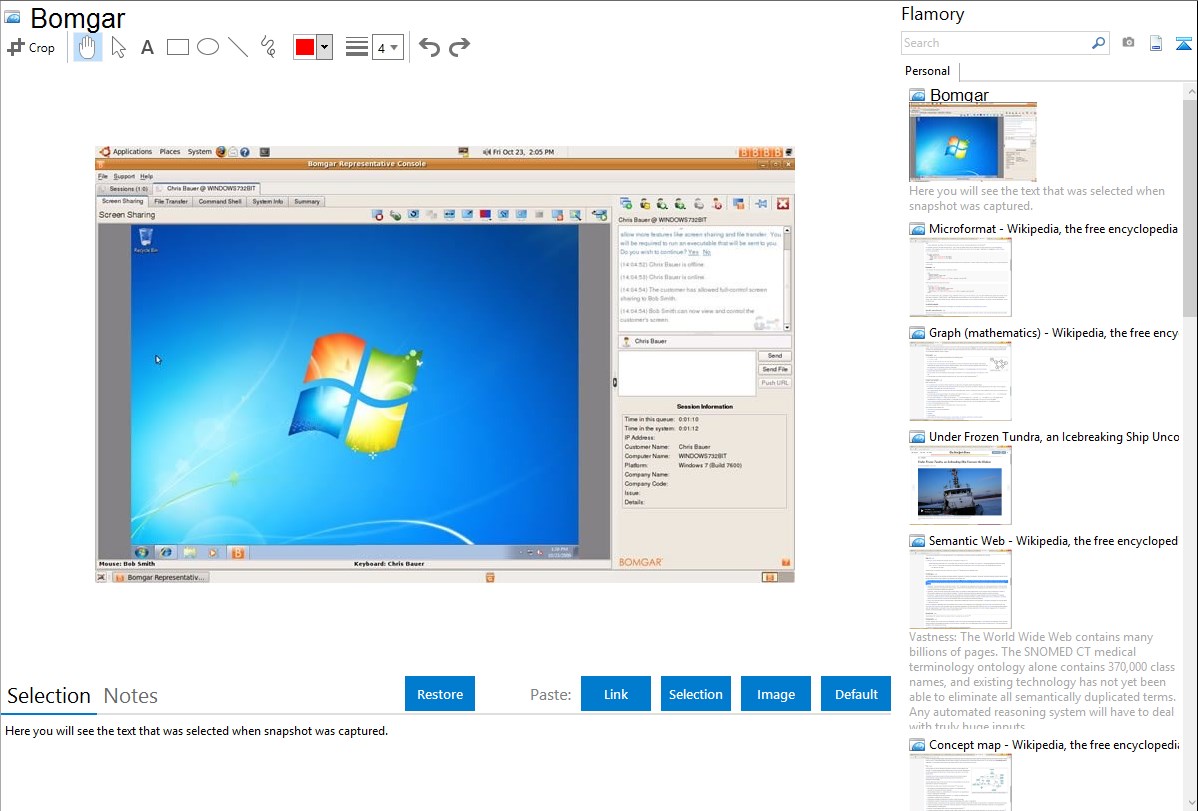The height and width of the screenshot is (811, 1198).
Task: Click the Default paste button
Action: click(856, 694)
